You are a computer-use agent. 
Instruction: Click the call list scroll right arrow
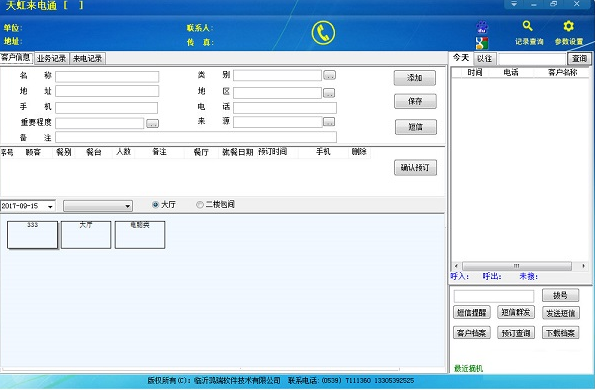click(x=583, y=266)
